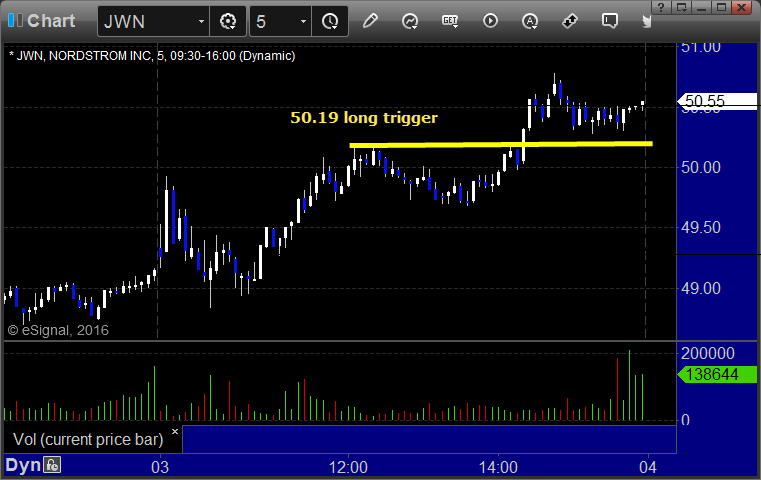Toggle the time lock icon beside Dyn
This screenshot has width=761, height=480.
[52, 465]
